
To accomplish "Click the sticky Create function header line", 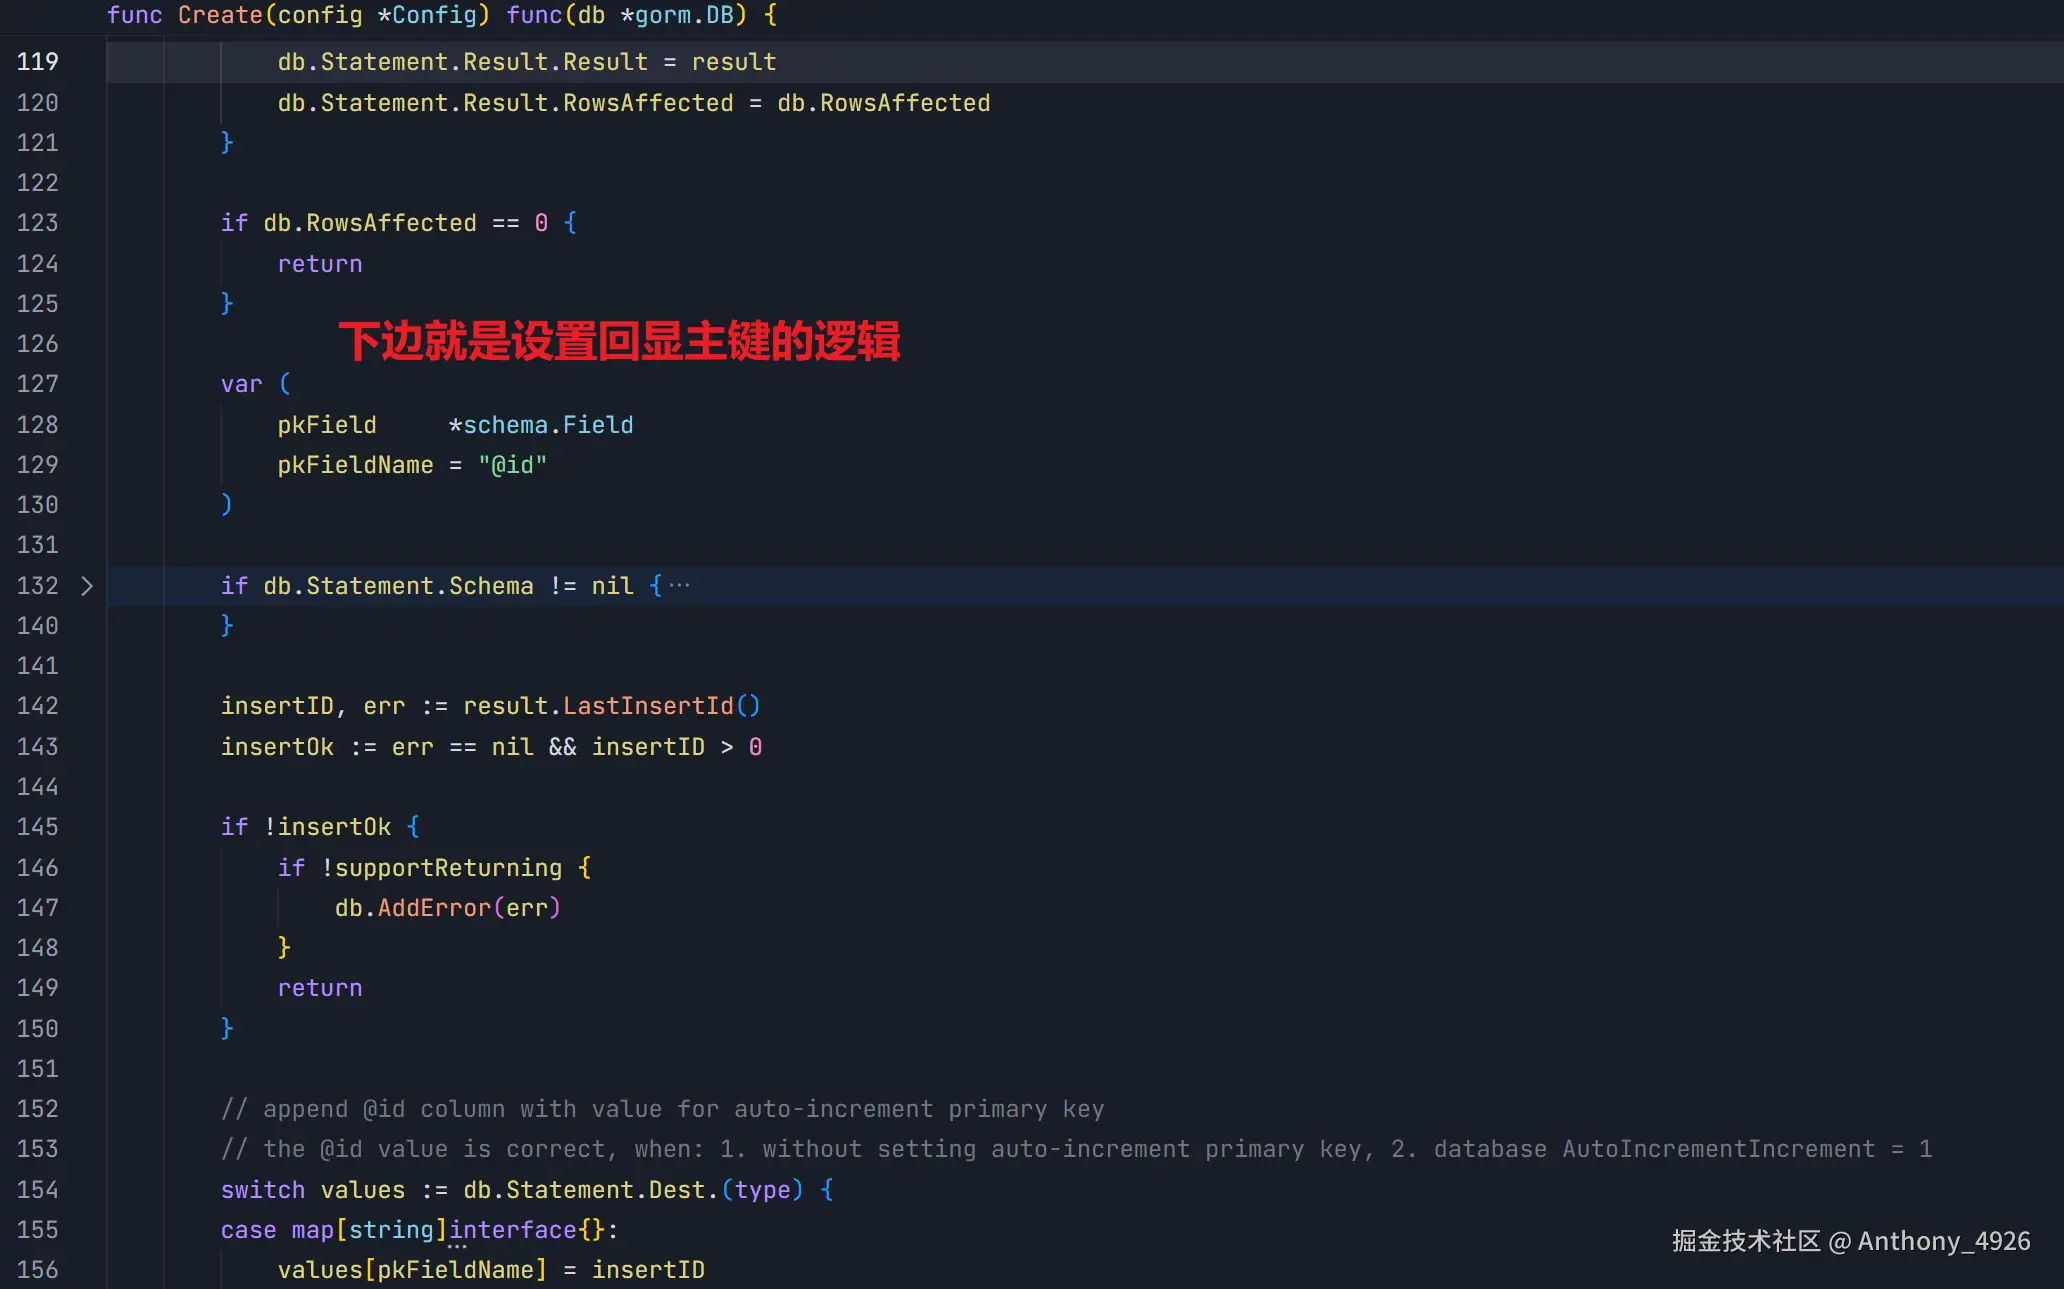I will pos(441,15).
